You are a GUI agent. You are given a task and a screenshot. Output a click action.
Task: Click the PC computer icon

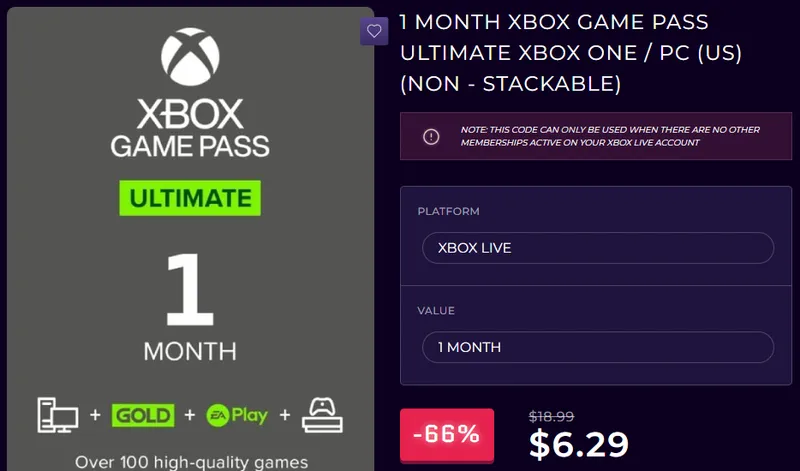[58, 415]
